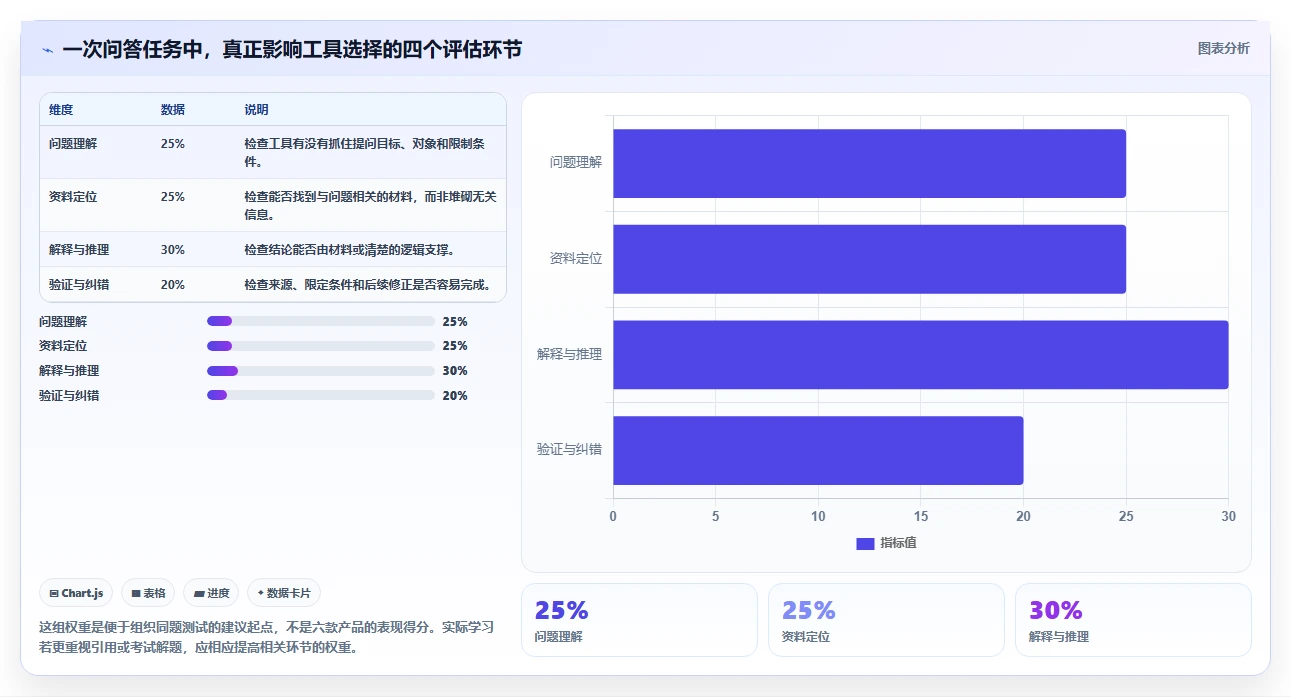Screen dimensions: 1291x697
Task: Click the table description starting 检查能否找到
Action: (x=370, y=205)
